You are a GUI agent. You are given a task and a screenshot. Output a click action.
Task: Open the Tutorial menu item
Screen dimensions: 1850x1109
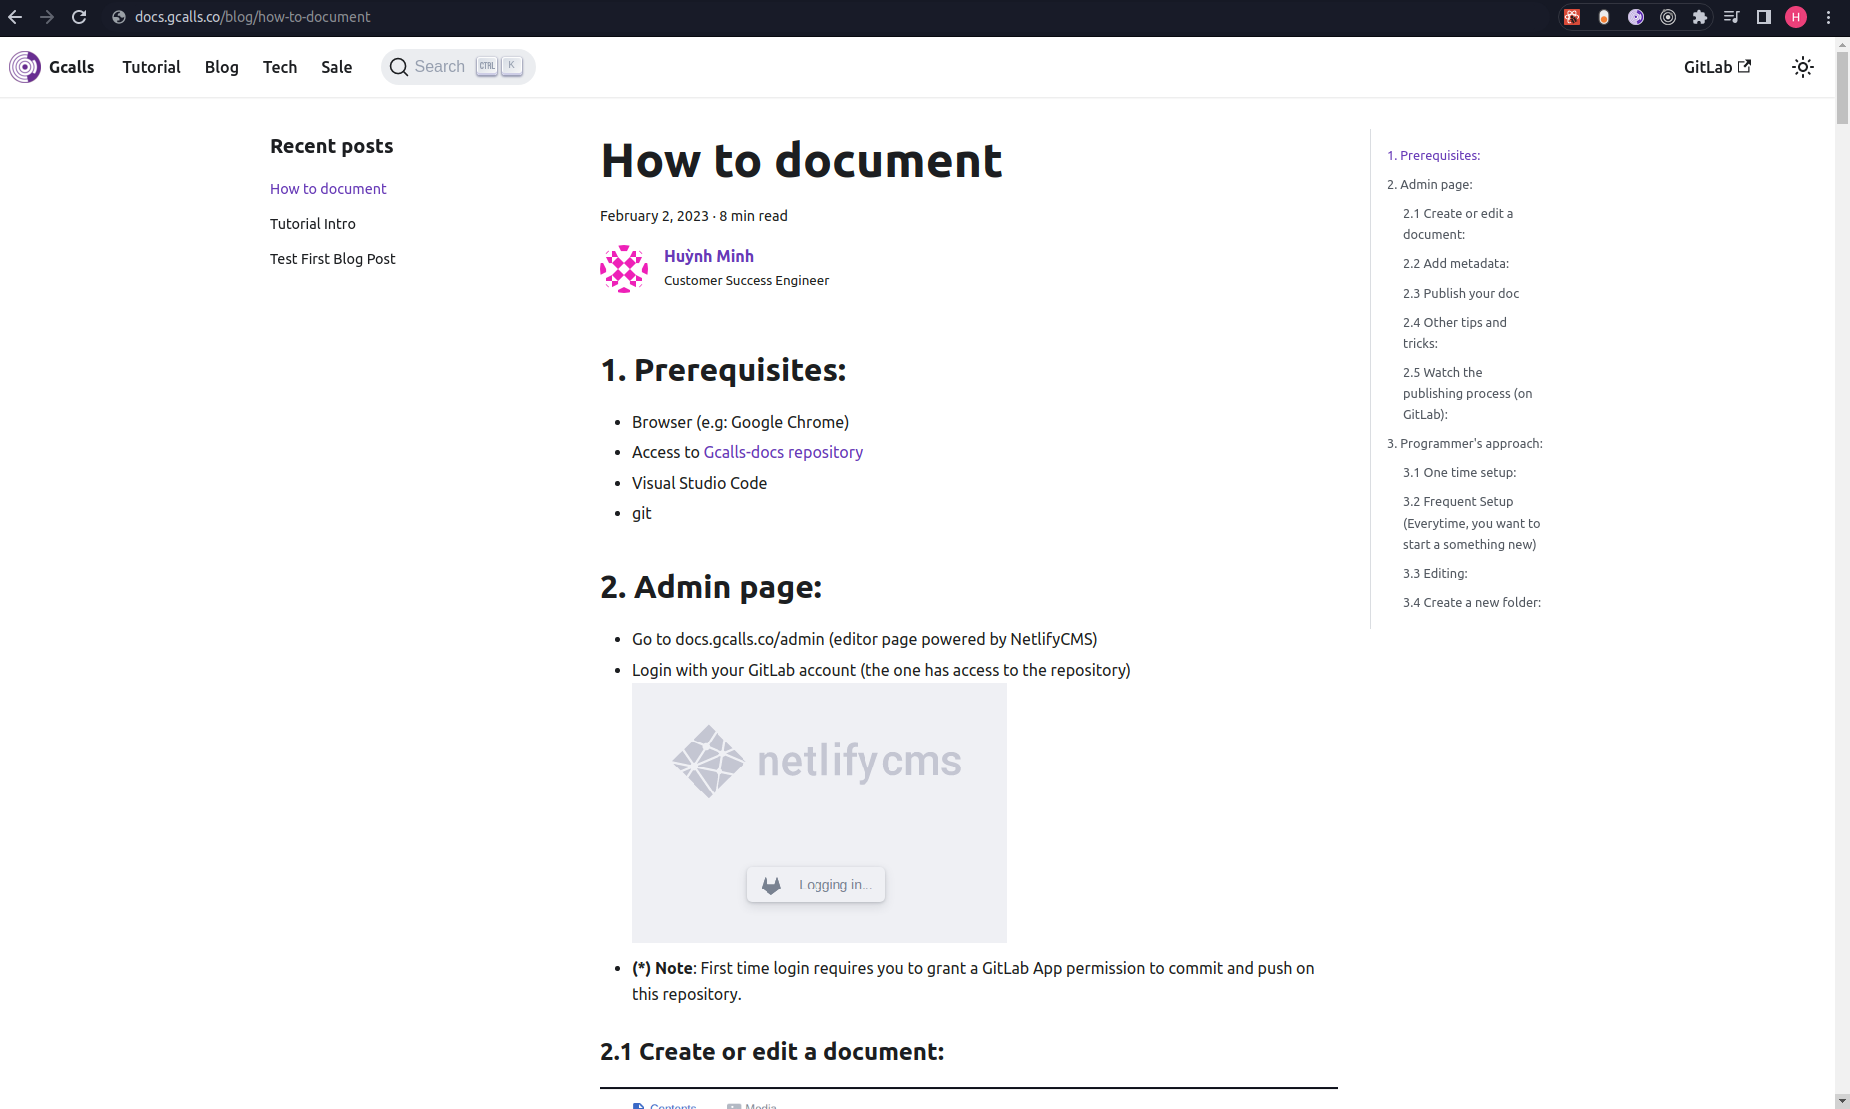tap(151, 67)
